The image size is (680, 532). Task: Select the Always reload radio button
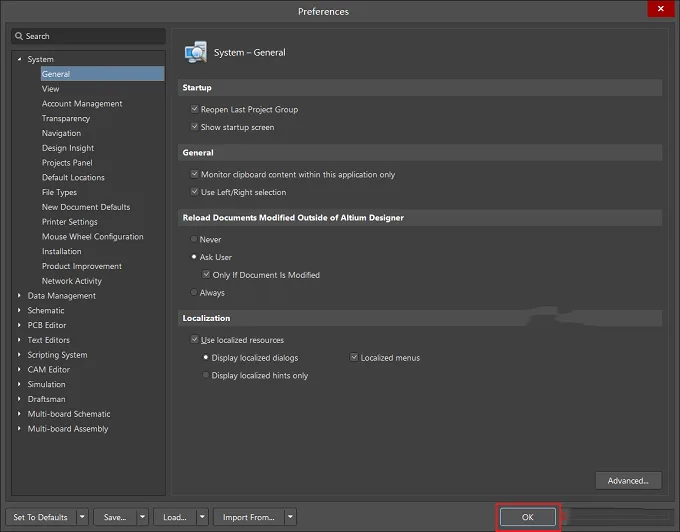pyautogui.click(x=194, y=293)
